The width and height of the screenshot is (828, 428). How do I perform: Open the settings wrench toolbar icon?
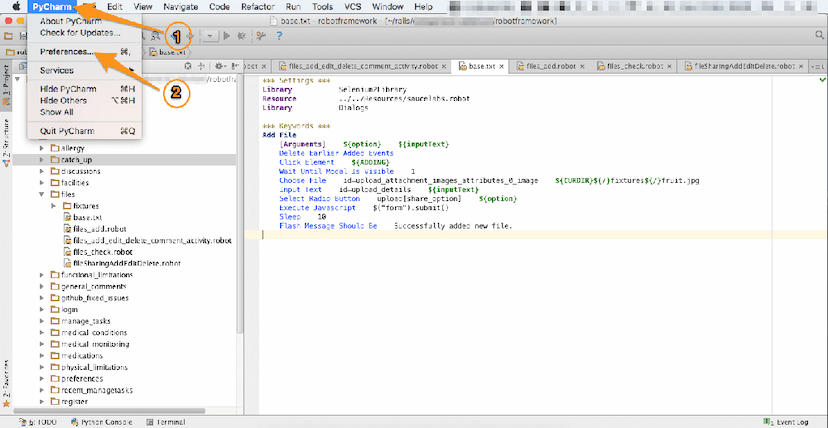tap(261, 36)
